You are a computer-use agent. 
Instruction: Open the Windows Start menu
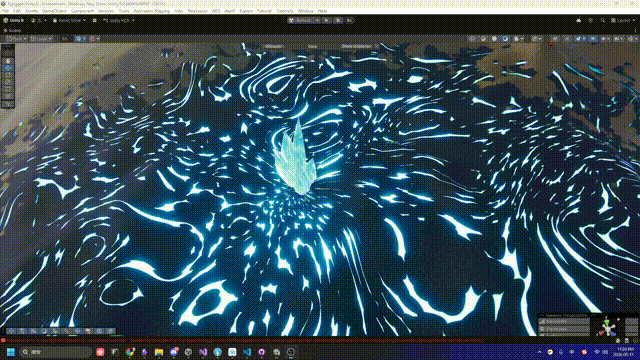point(11,352)
